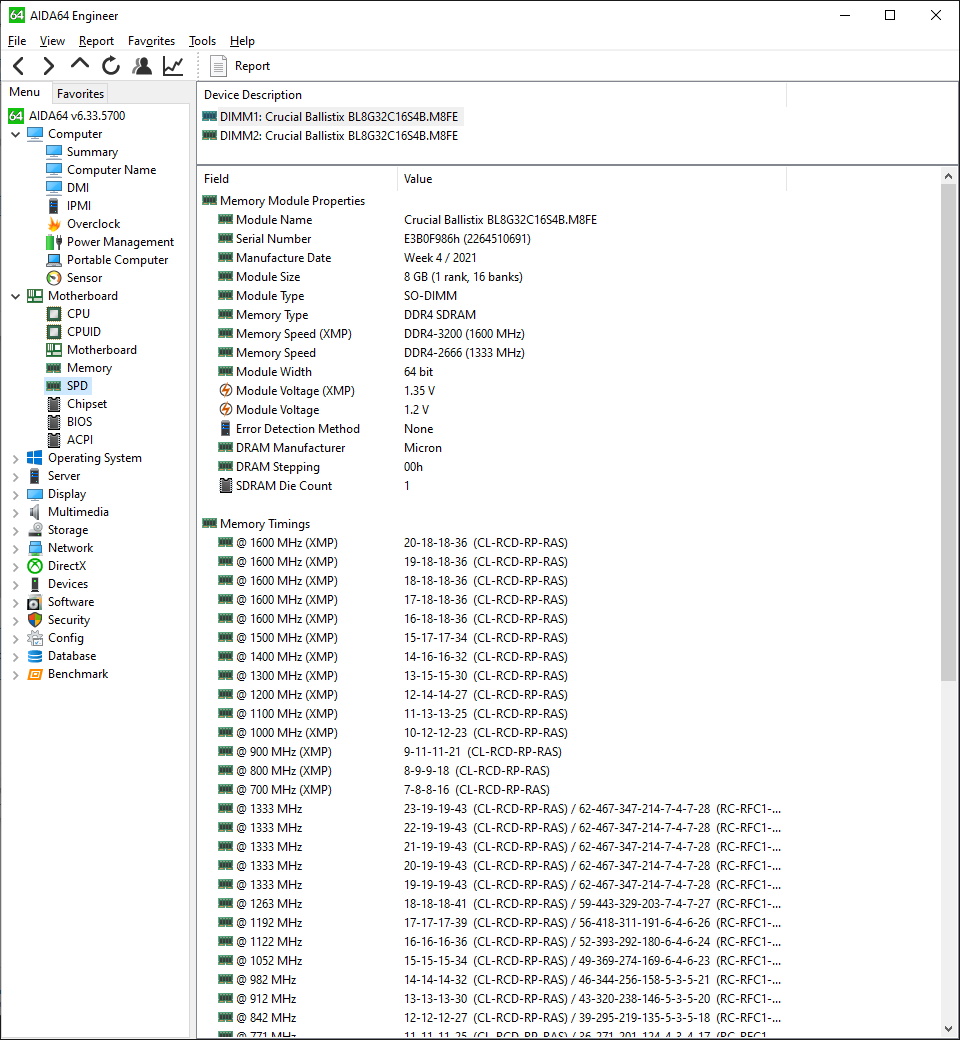Image resolution: width=960 pixels, height=1040 pixels.
Task: Click the Chipset icon in tree
Action: click(54, 404)
